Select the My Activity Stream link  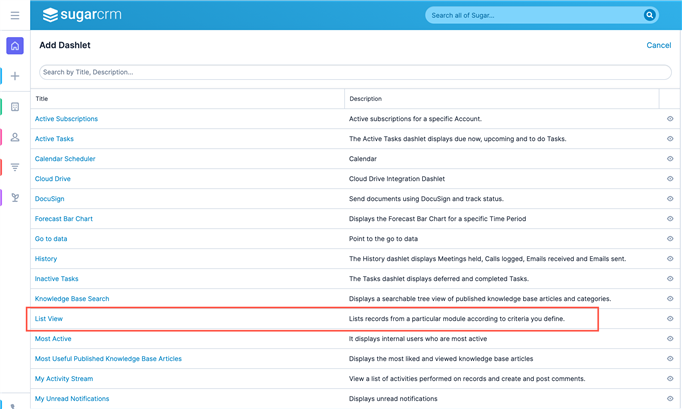click(x=64, y=379)
